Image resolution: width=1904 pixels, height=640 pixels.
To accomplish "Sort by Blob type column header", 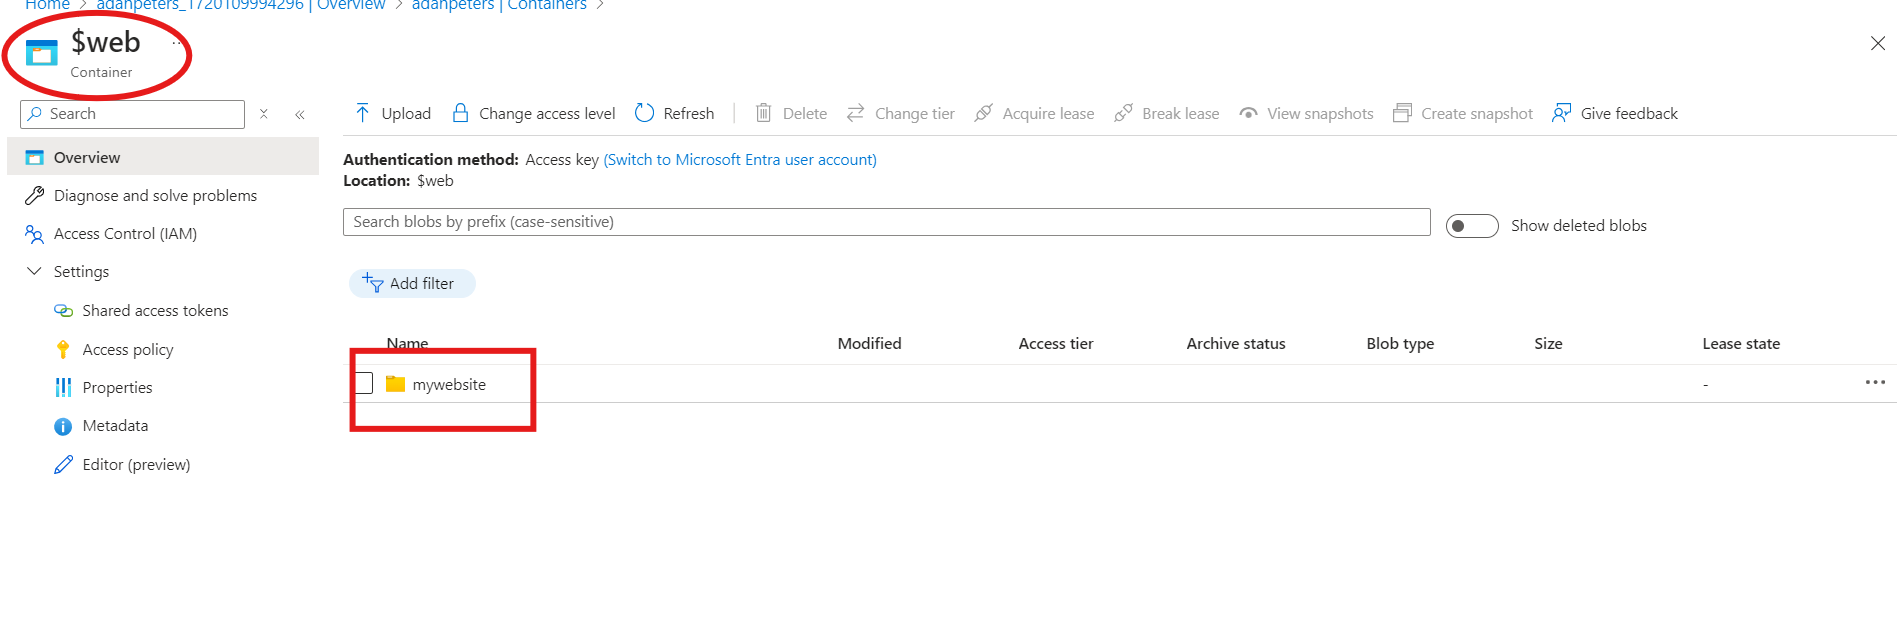I will pyautogui.click(x=1400, y=344).
